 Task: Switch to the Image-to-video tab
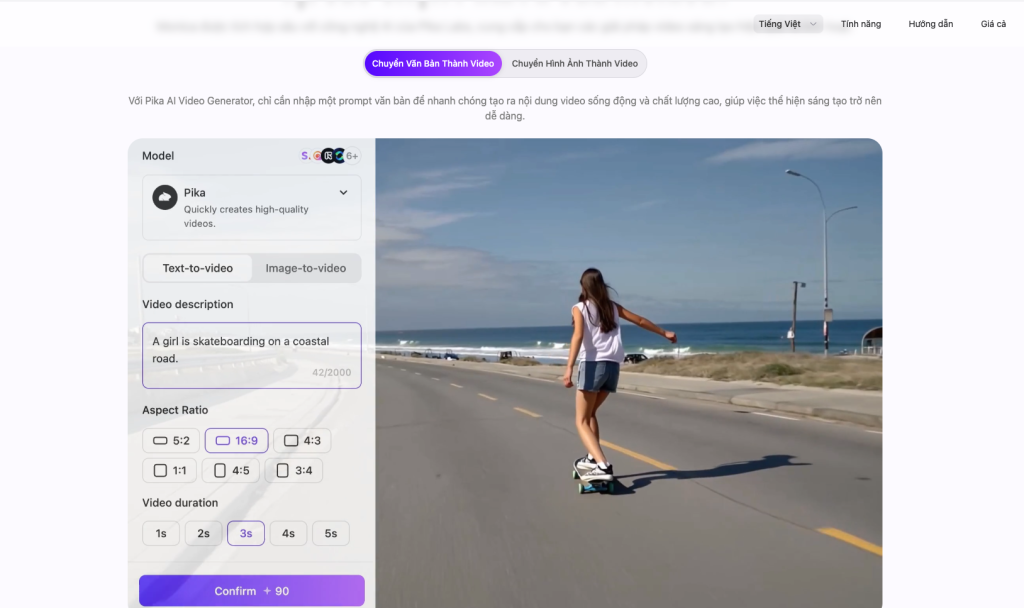coord(306,268)
